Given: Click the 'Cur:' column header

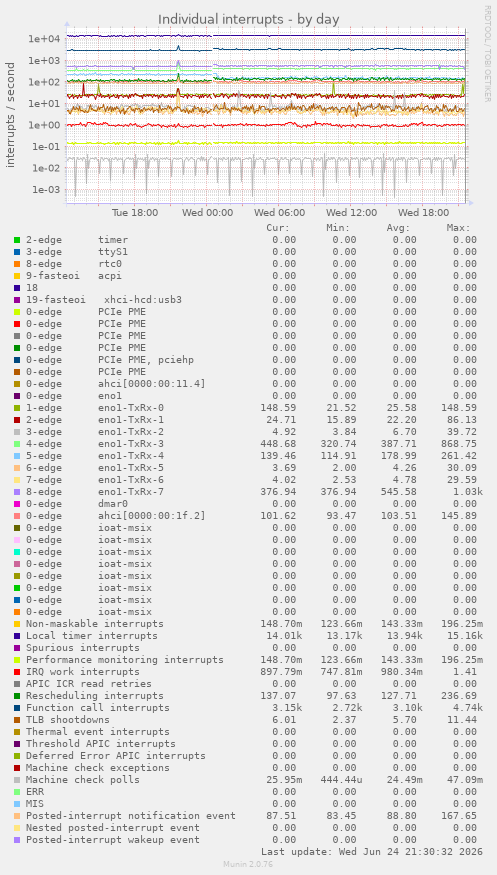Looking at the screenshot, I should 278,228.
